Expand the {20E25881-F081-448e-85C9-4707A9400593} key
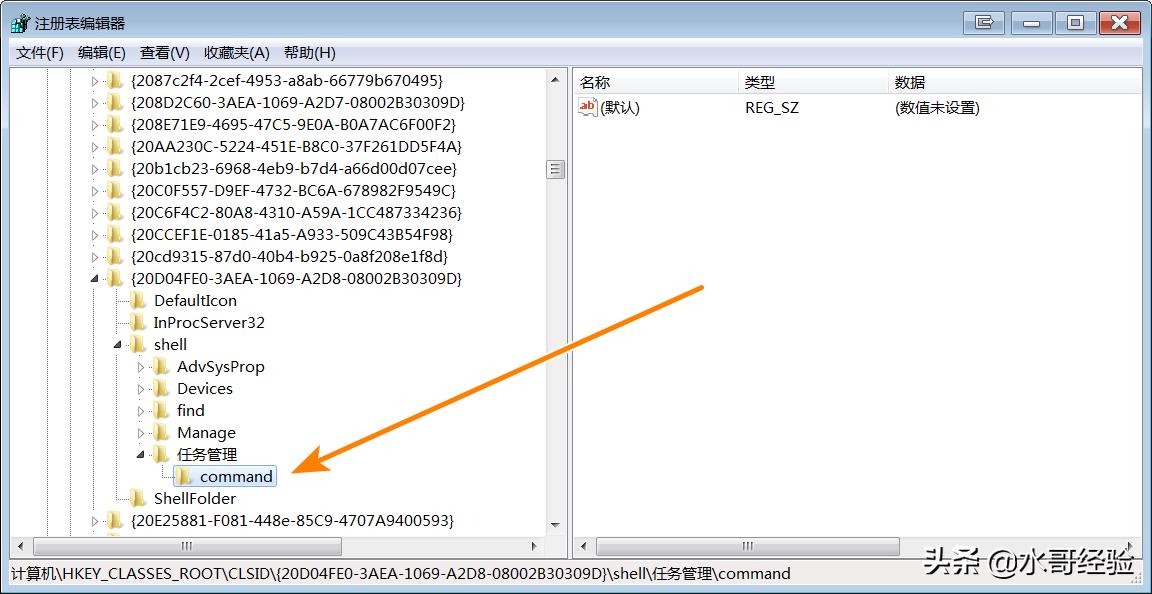The image size is (1152, 594). 94,521
